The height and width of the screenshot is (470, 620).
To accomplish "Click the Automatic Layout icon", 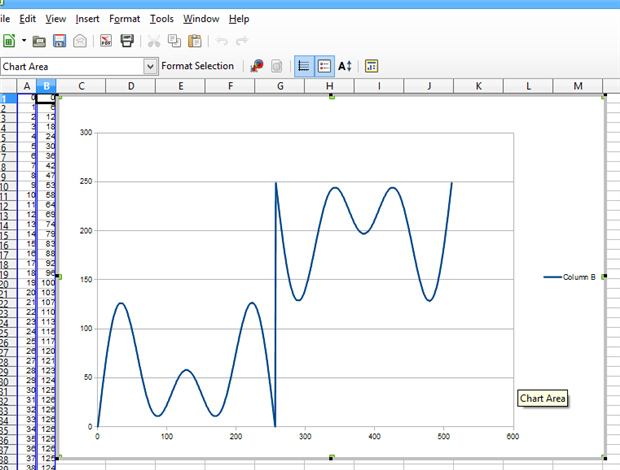I will pos(371,66).
